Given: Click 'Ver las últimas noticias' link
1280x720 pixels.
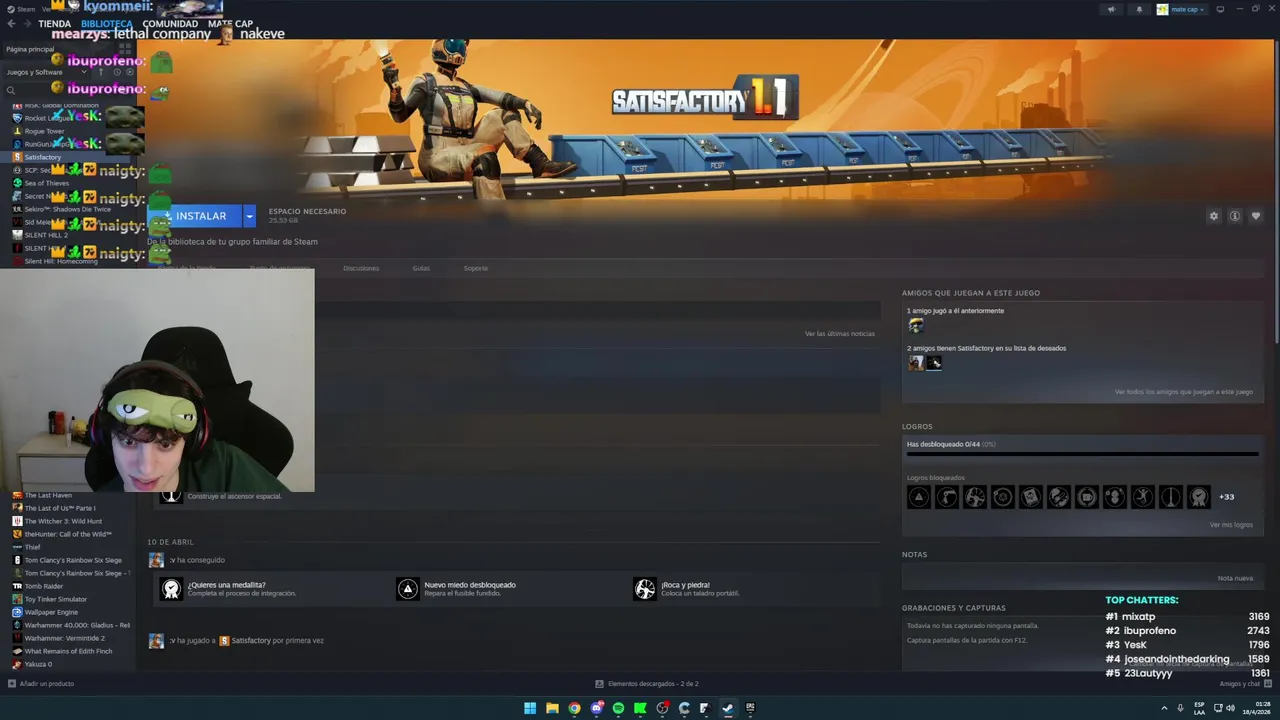Looking at the screenshot, I should pos(840,333).
